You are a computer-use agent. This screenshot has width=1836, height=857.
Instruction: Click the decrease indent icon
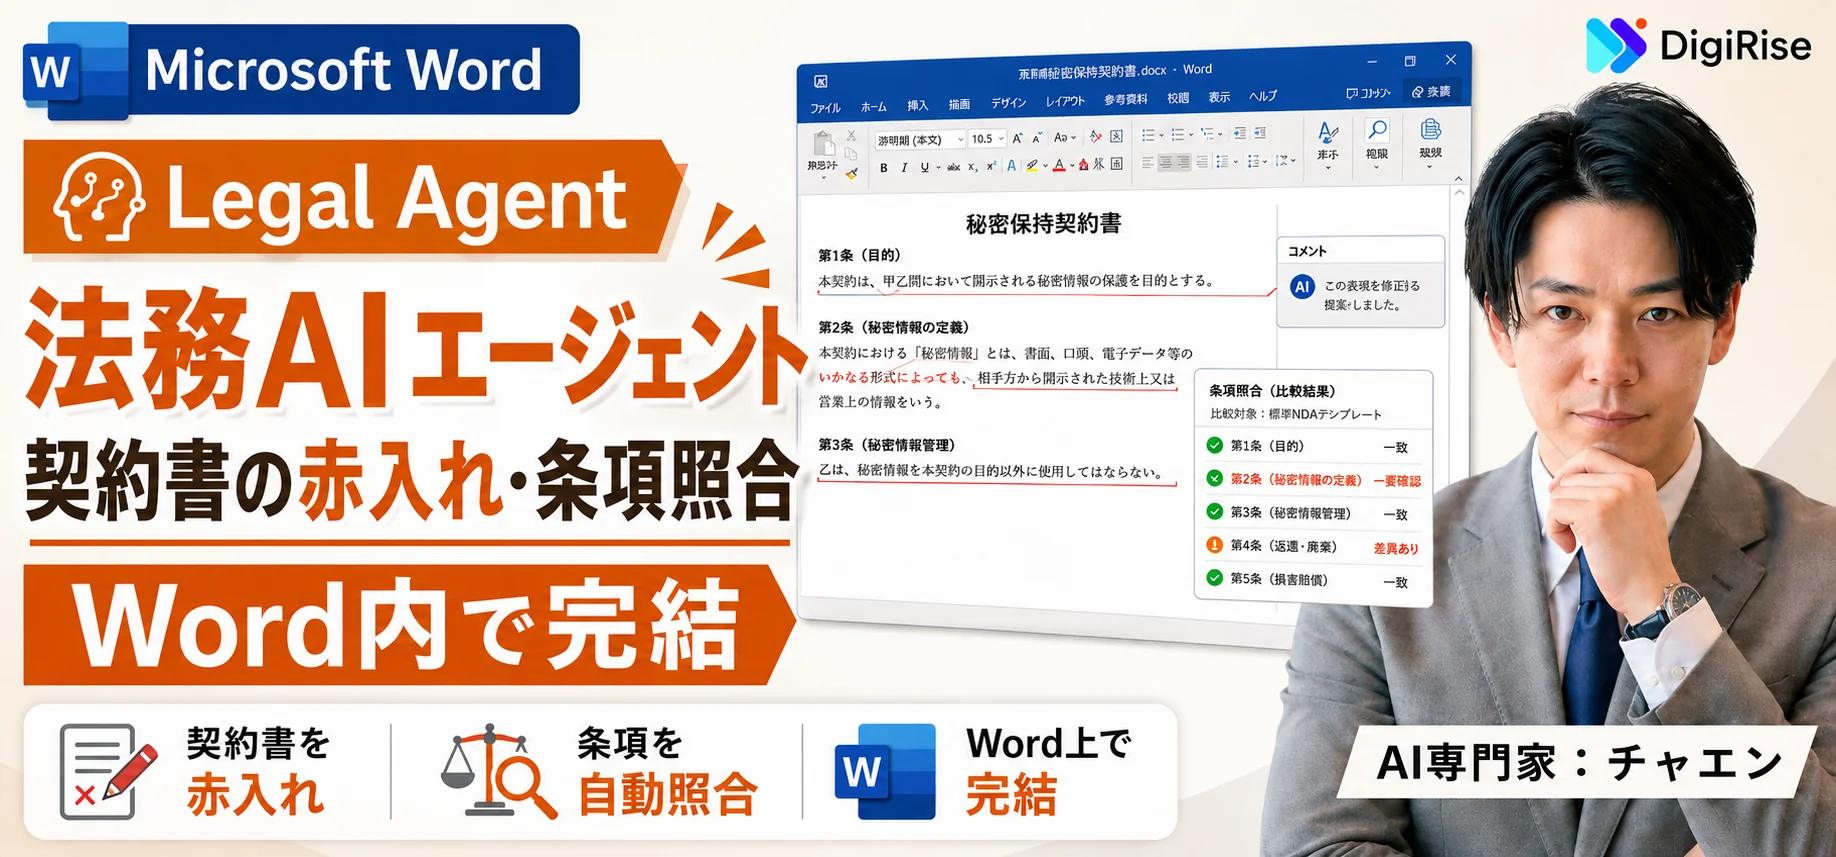point(1240,133)
